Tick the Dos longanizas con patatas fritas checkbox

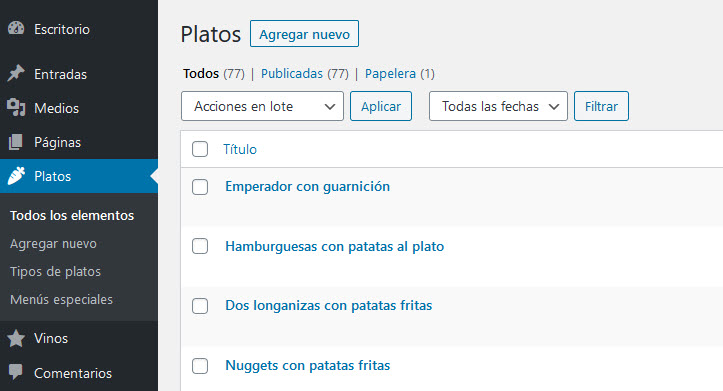tap(200, 306)
